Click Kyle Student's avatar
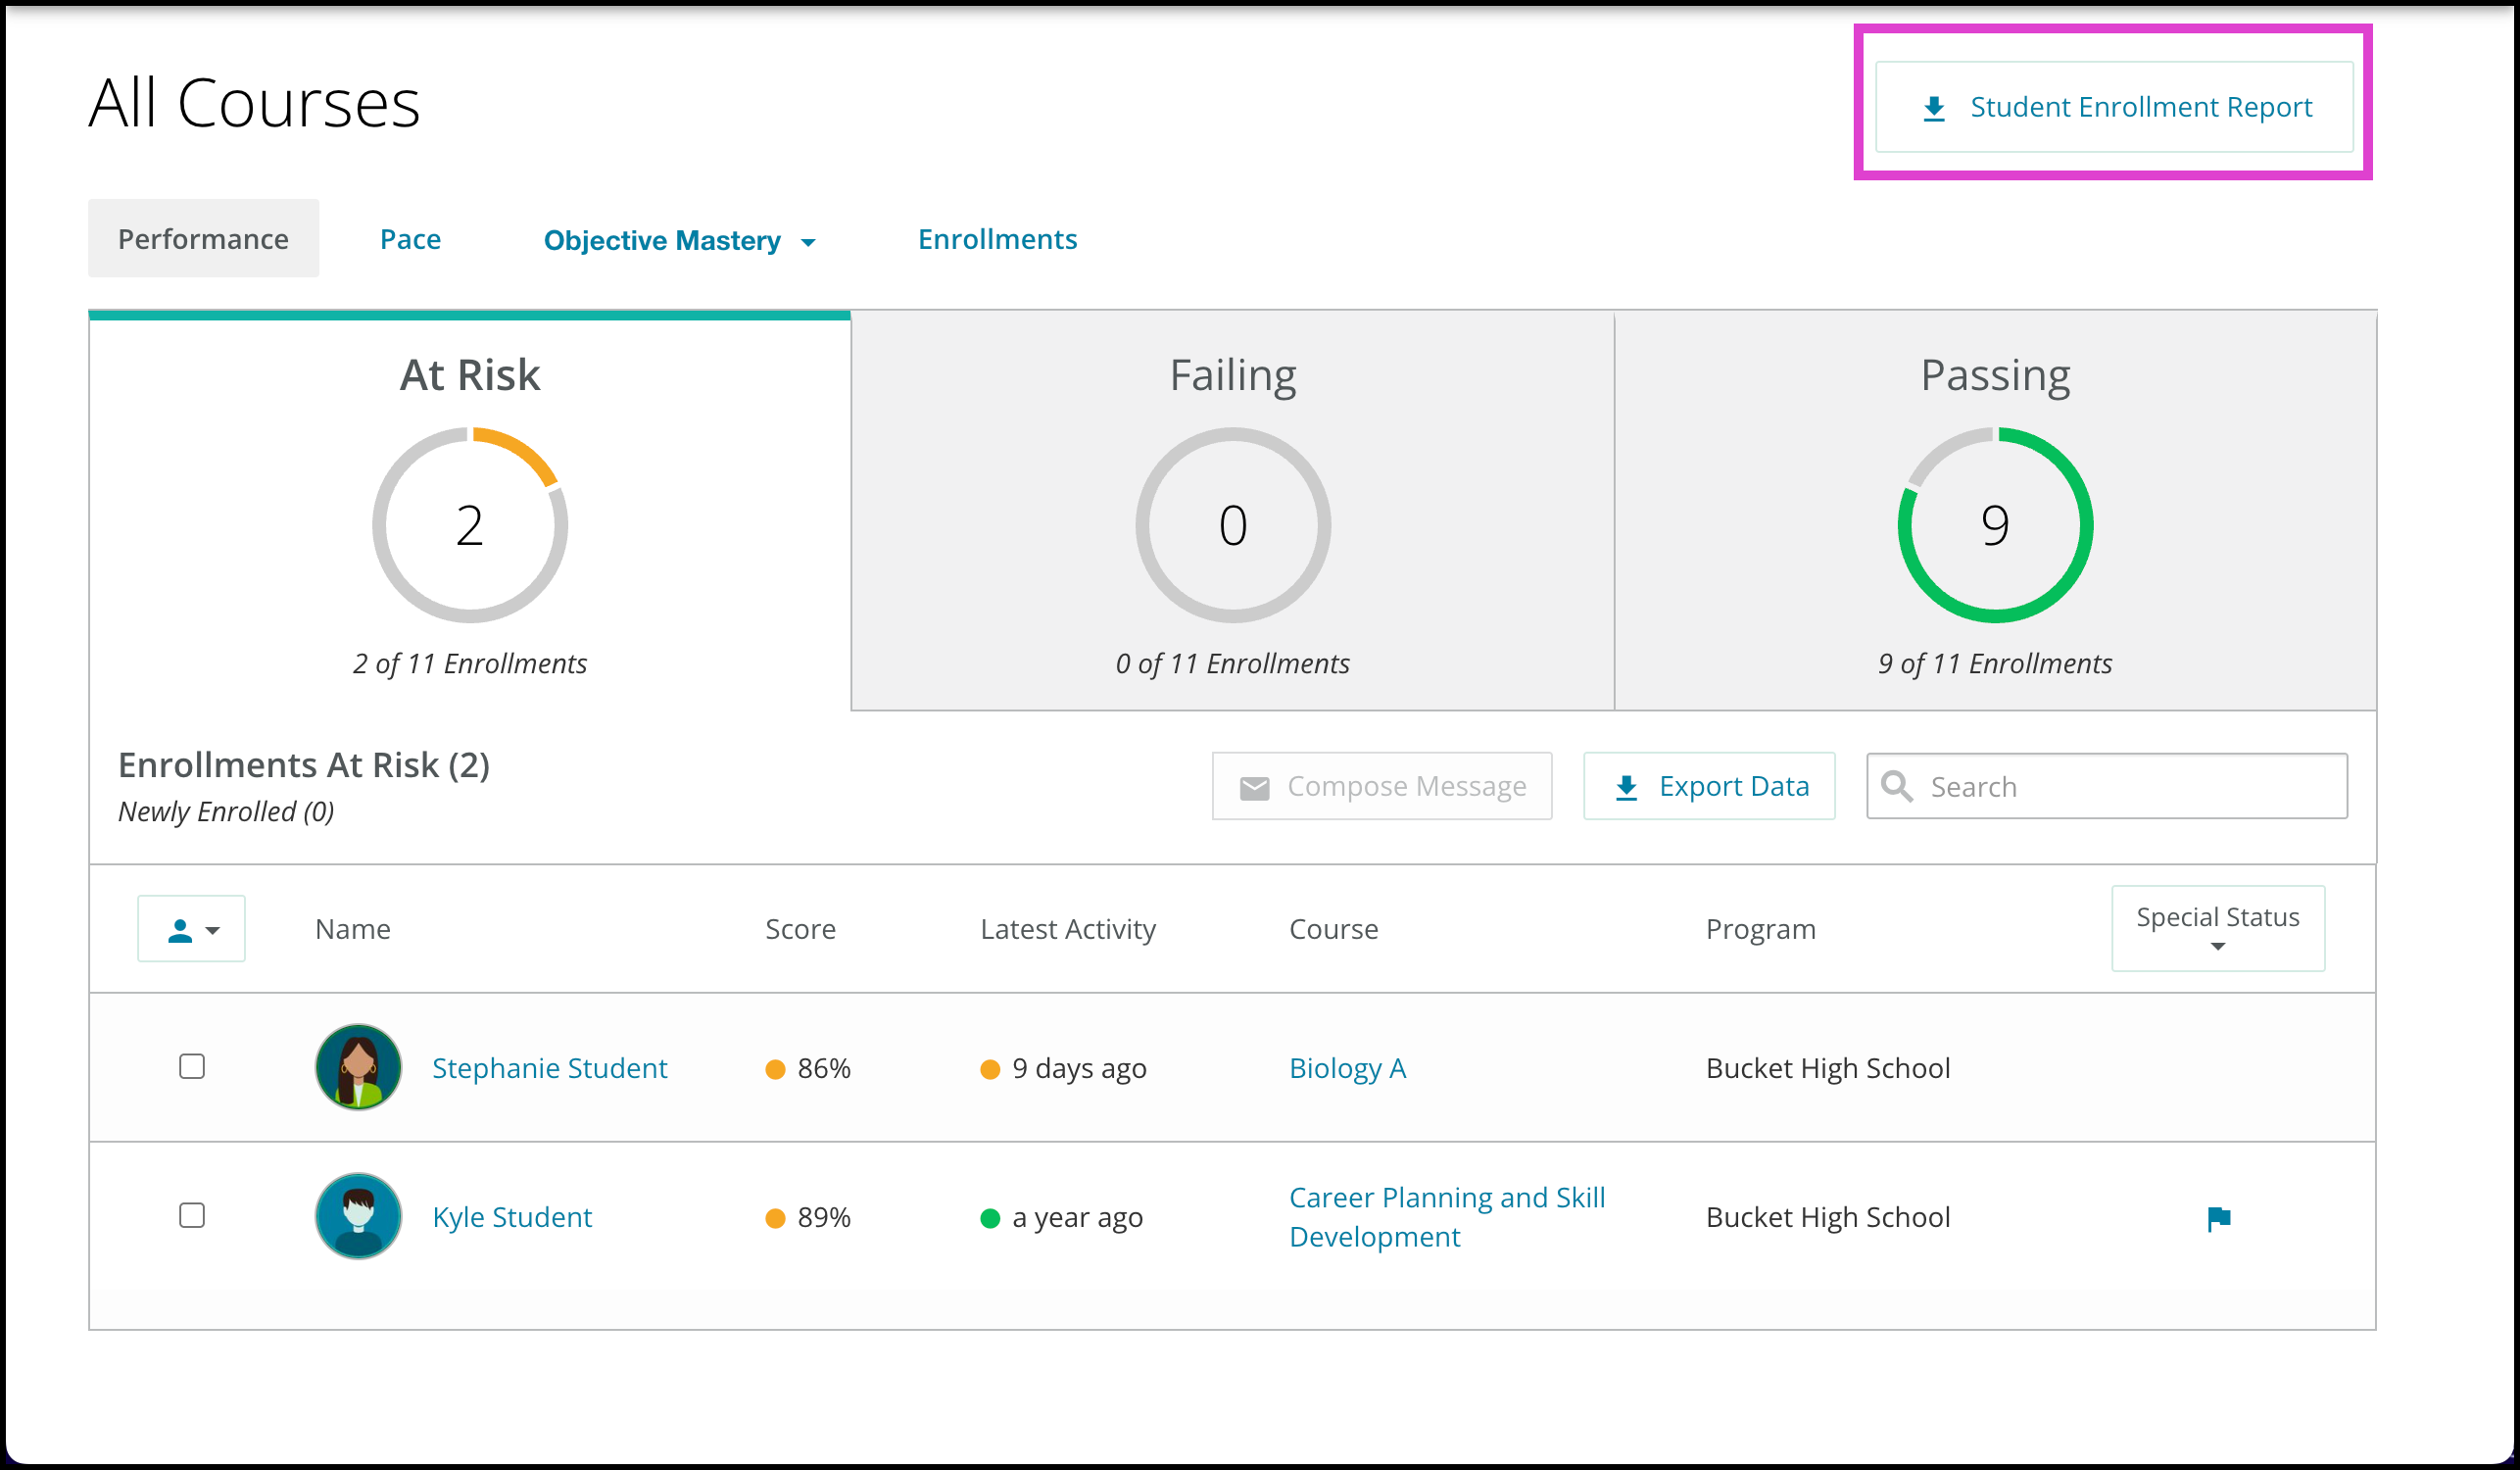 (358, 1216)
